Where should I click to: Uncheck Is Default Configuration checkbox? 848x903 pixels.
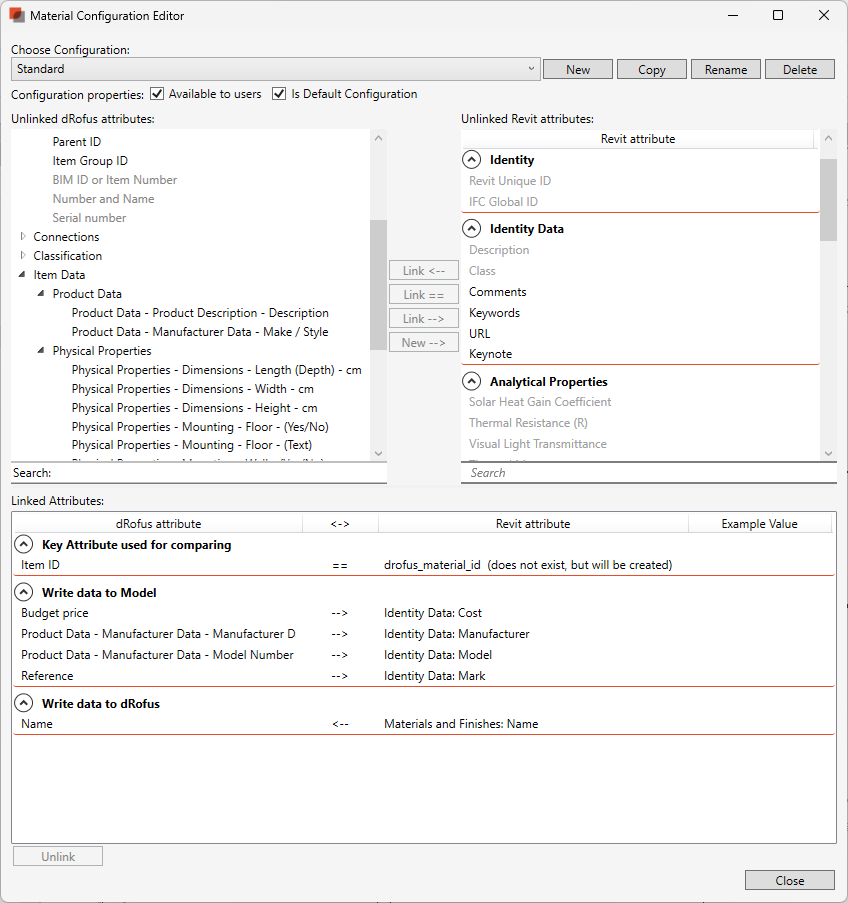(279, 94)
